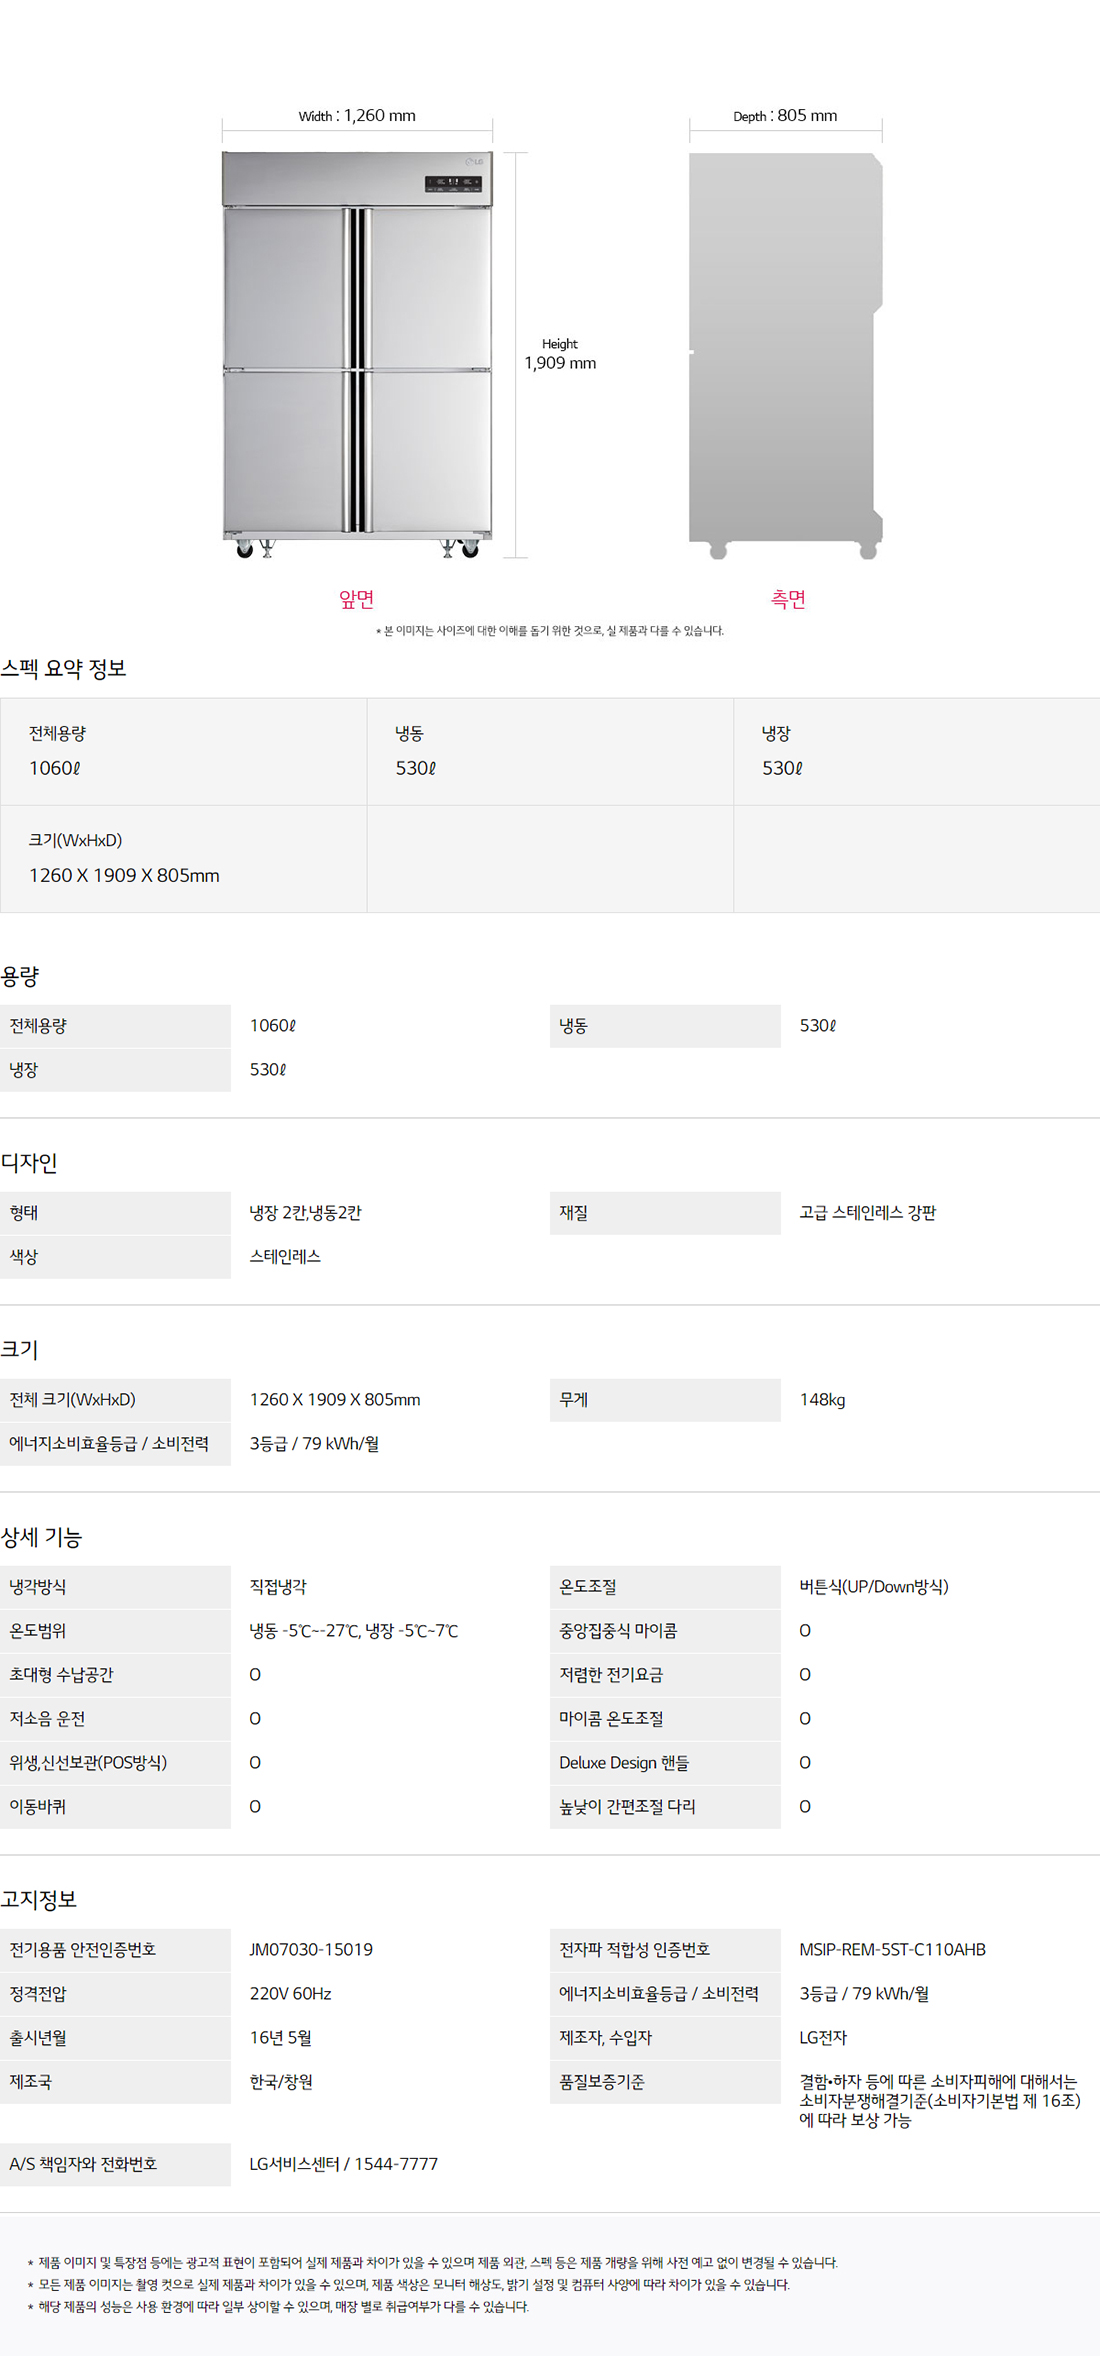Screen dimensions: 1100x2356
Task: Click the red 앞면 label
Action: [x=356, y=599]
